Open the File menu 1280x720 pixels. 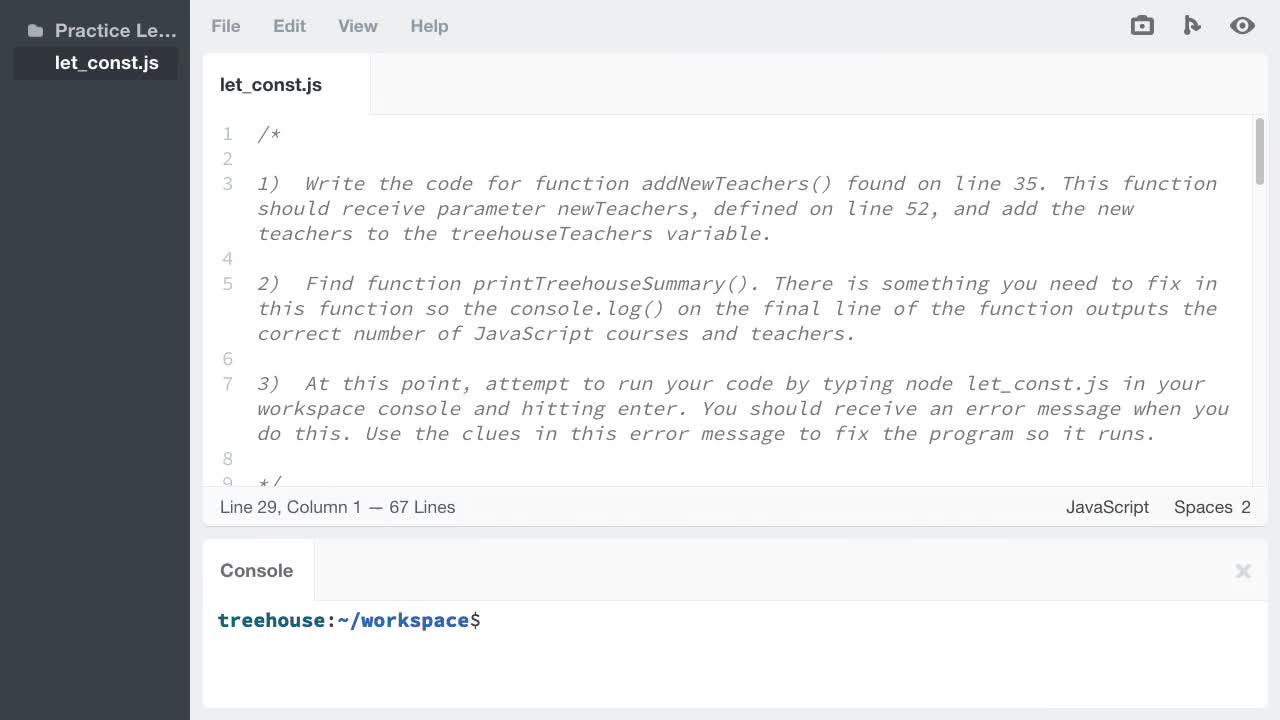click(225, 26)
